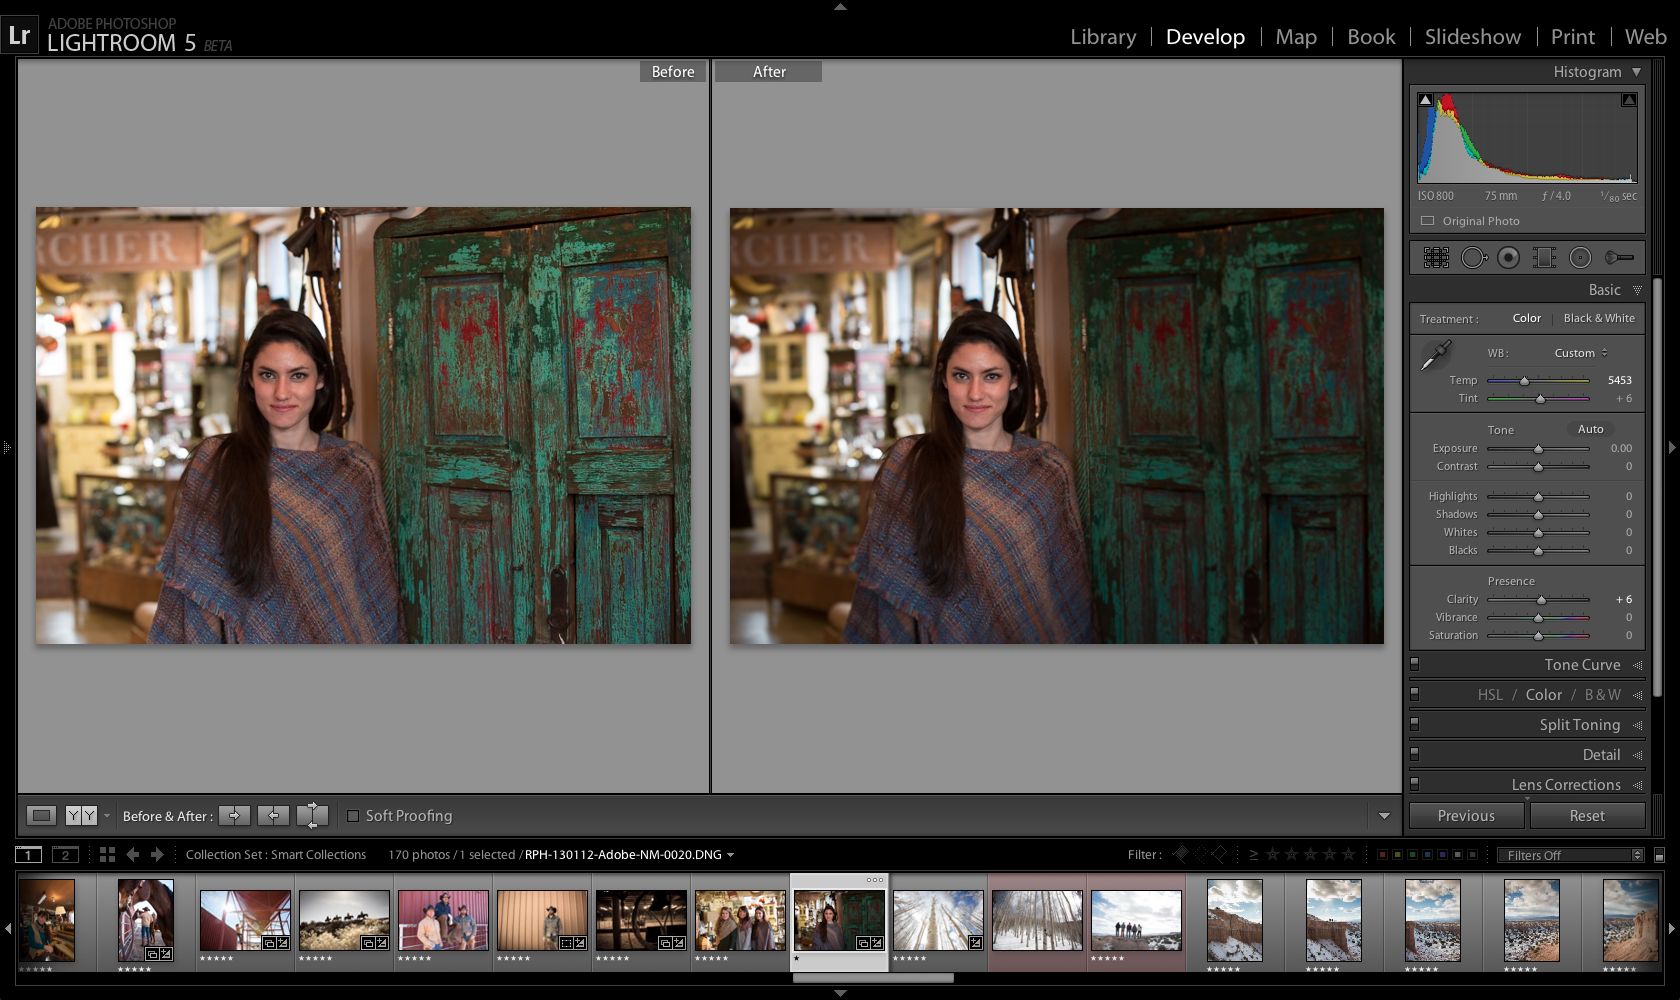
Task: Click the Reset button
Action: tap(1586, 816)
